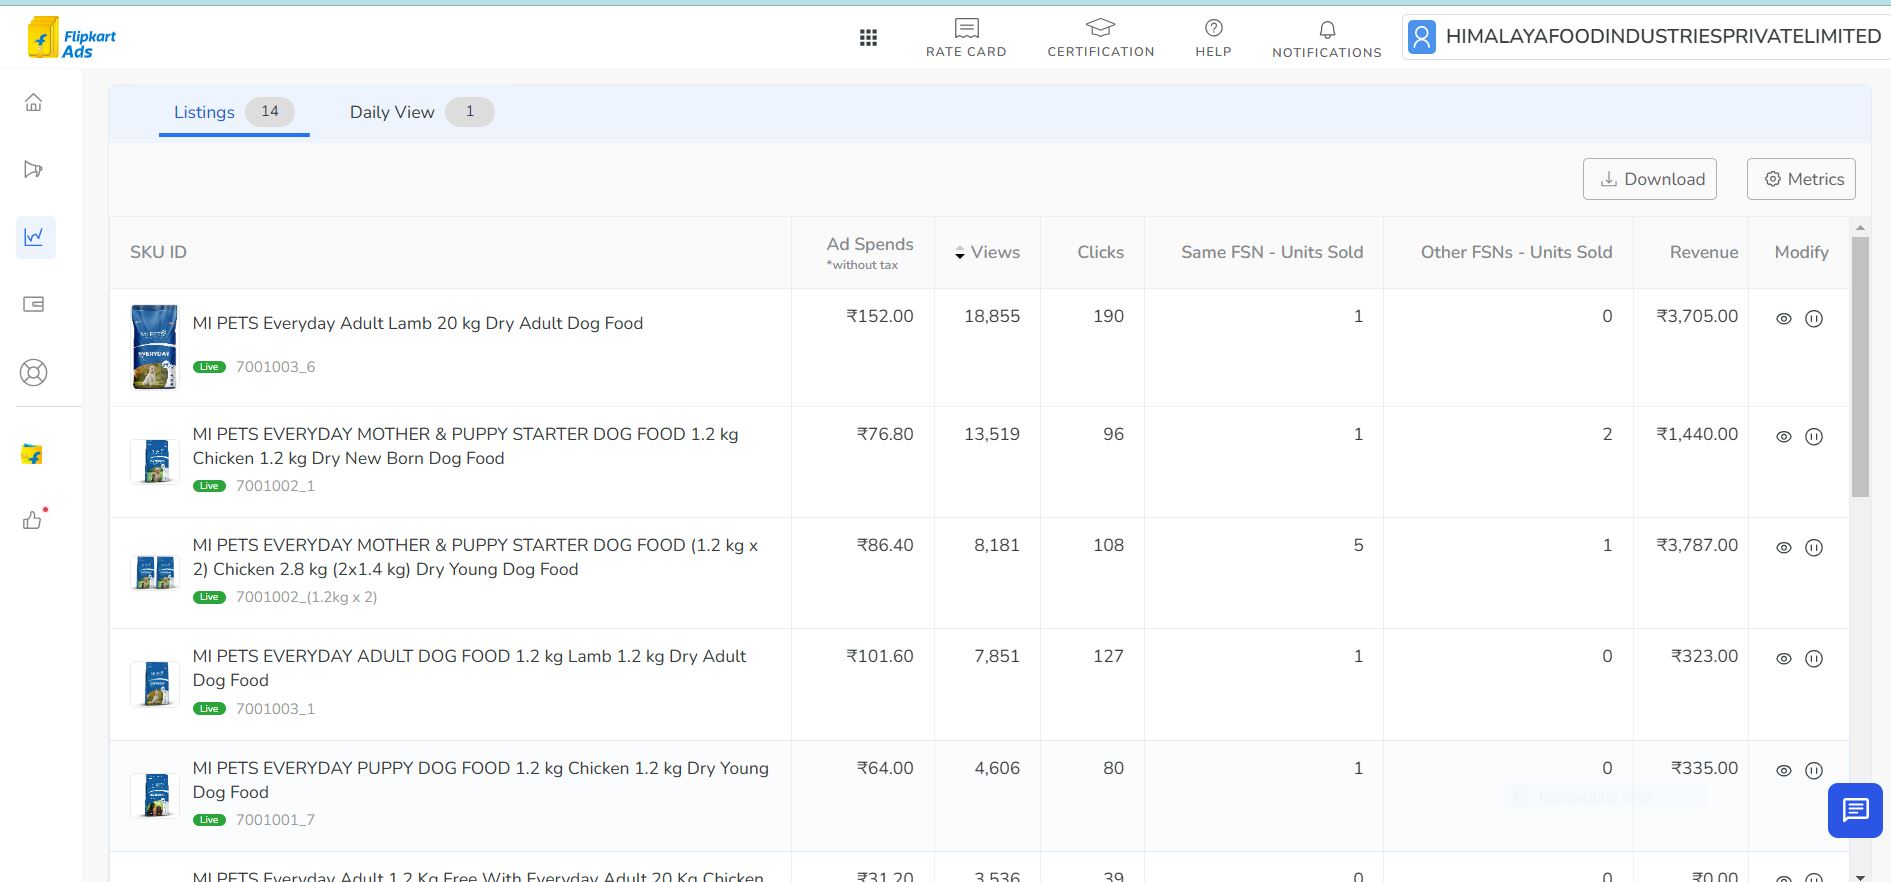Click the scrollbar down arrow

point(1860,876)
